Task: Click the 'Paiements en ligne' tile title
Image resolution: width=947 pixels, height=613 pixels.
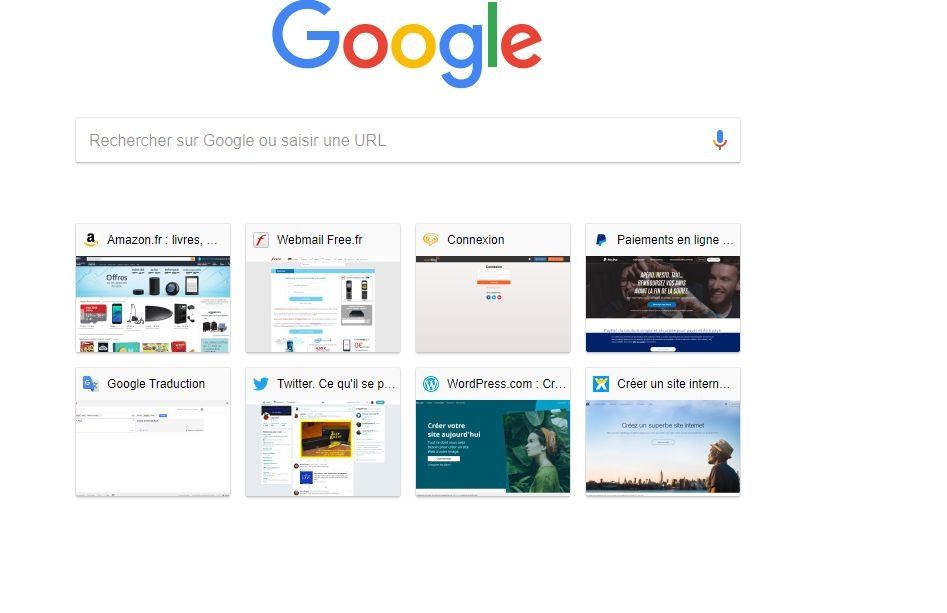Action: [675, 240]
